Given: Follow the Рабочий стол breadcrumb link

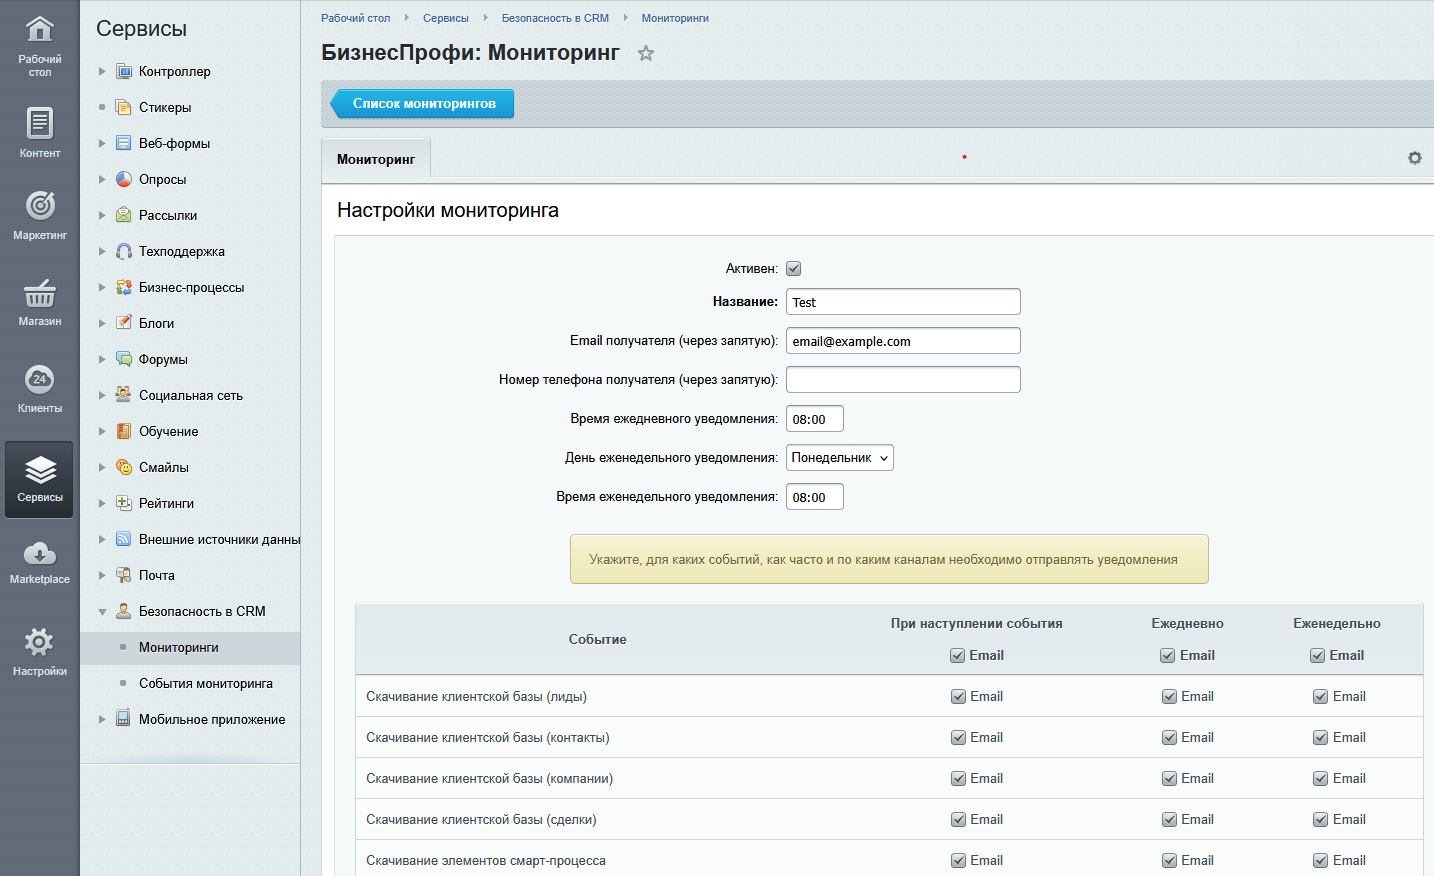Looking at the screenshot, I should coord(356,18).
